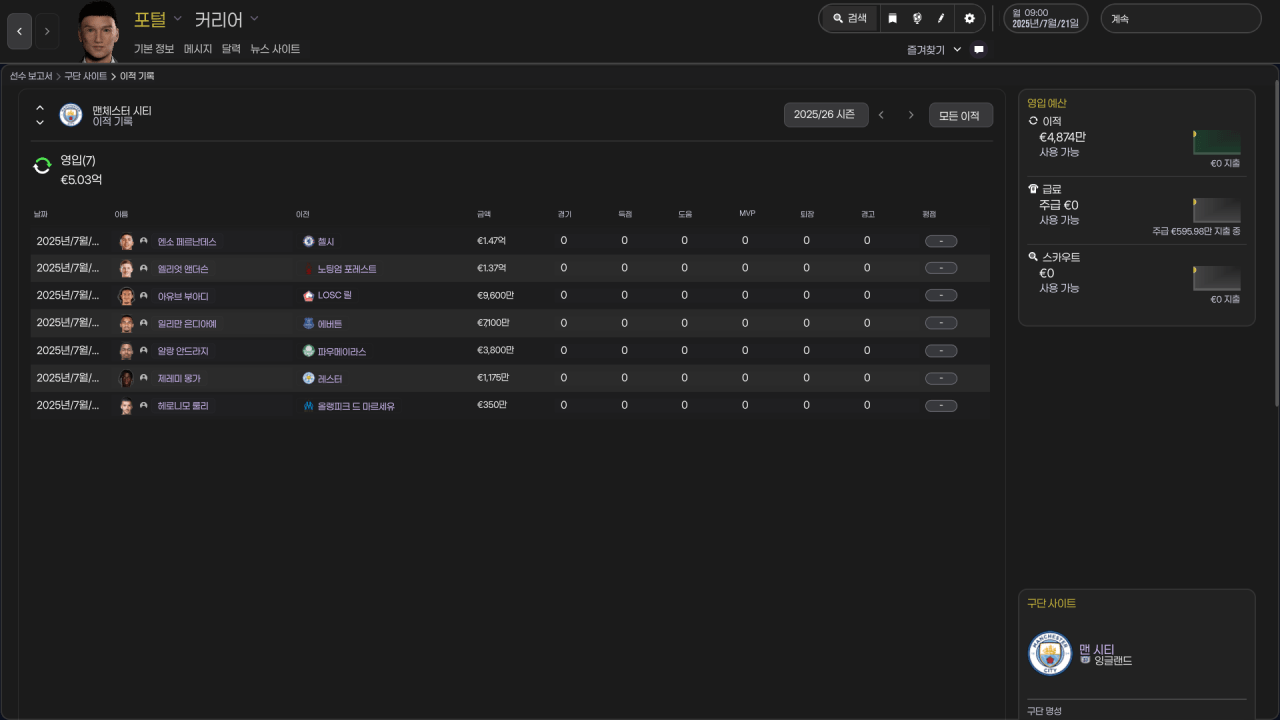Open the 2025/26 시즌 season selector
This screenshot has height=720, width=1280.
pyautogui.click(x=825, y=115)
